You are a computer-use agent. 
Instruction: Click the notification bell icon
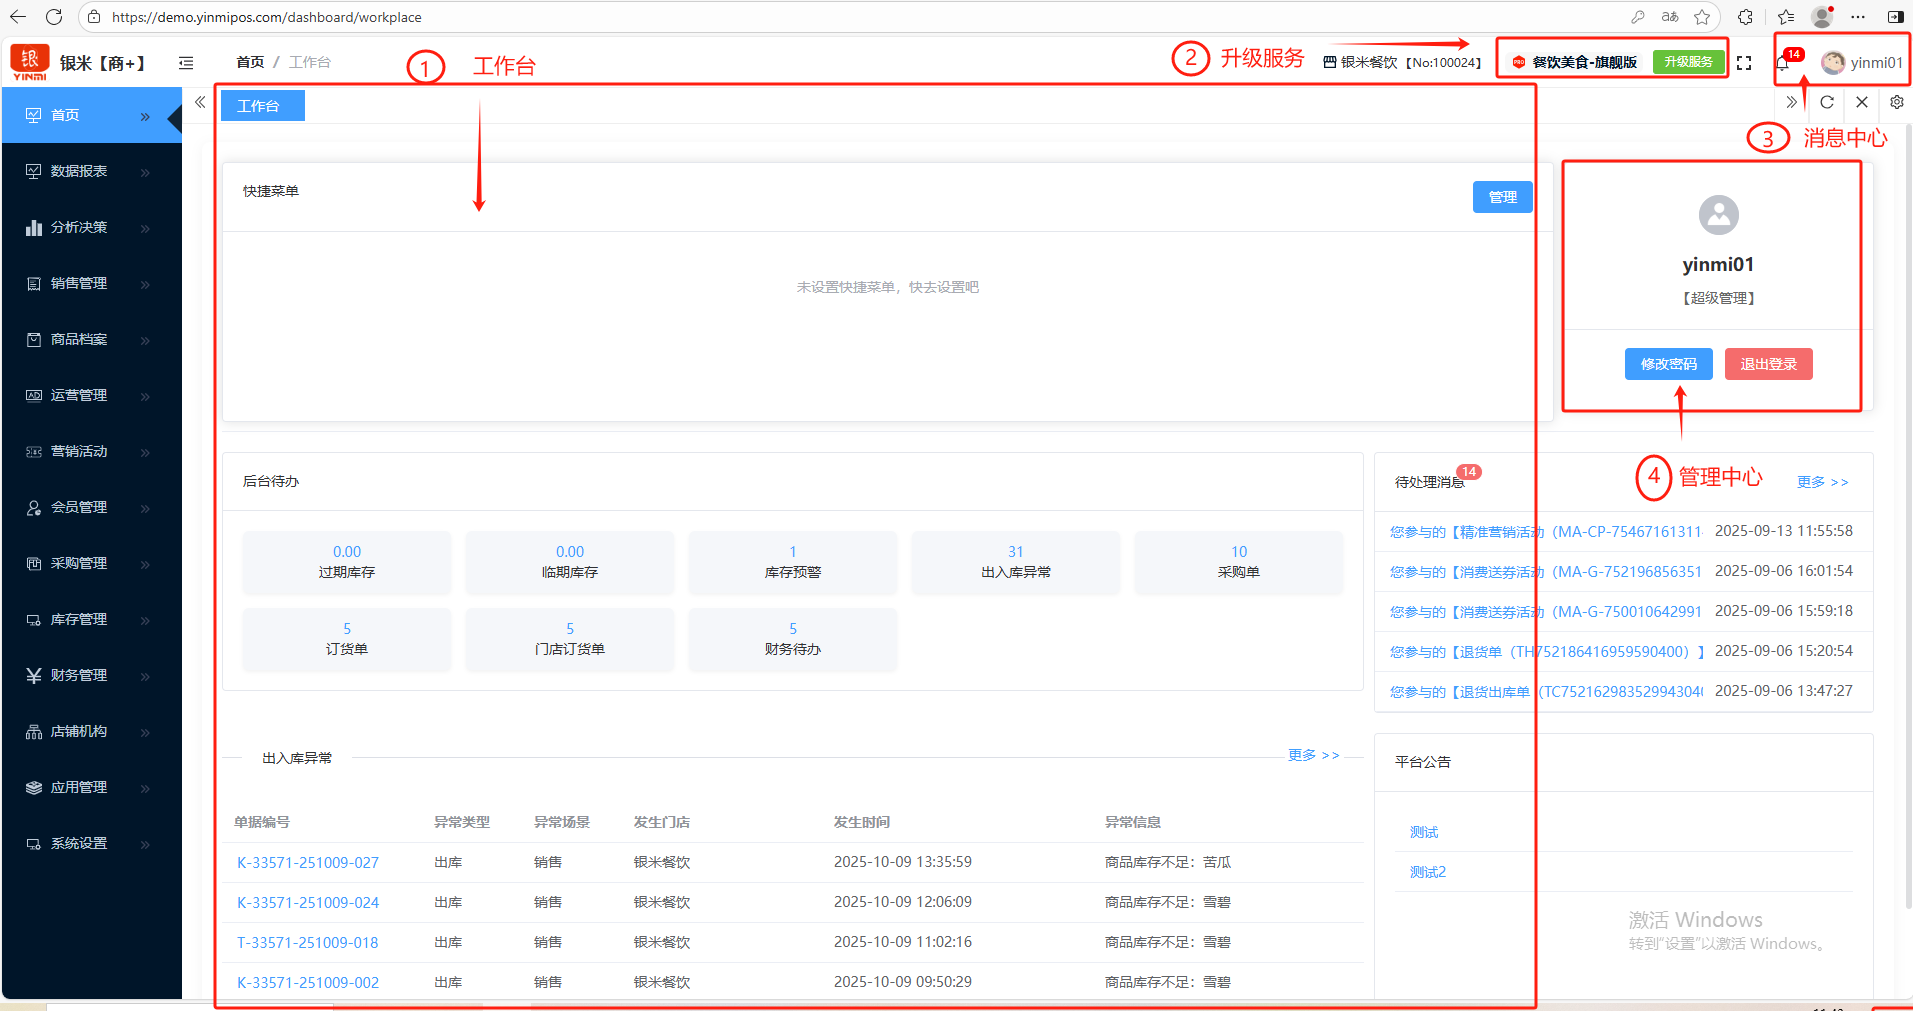pos(1783,64)
